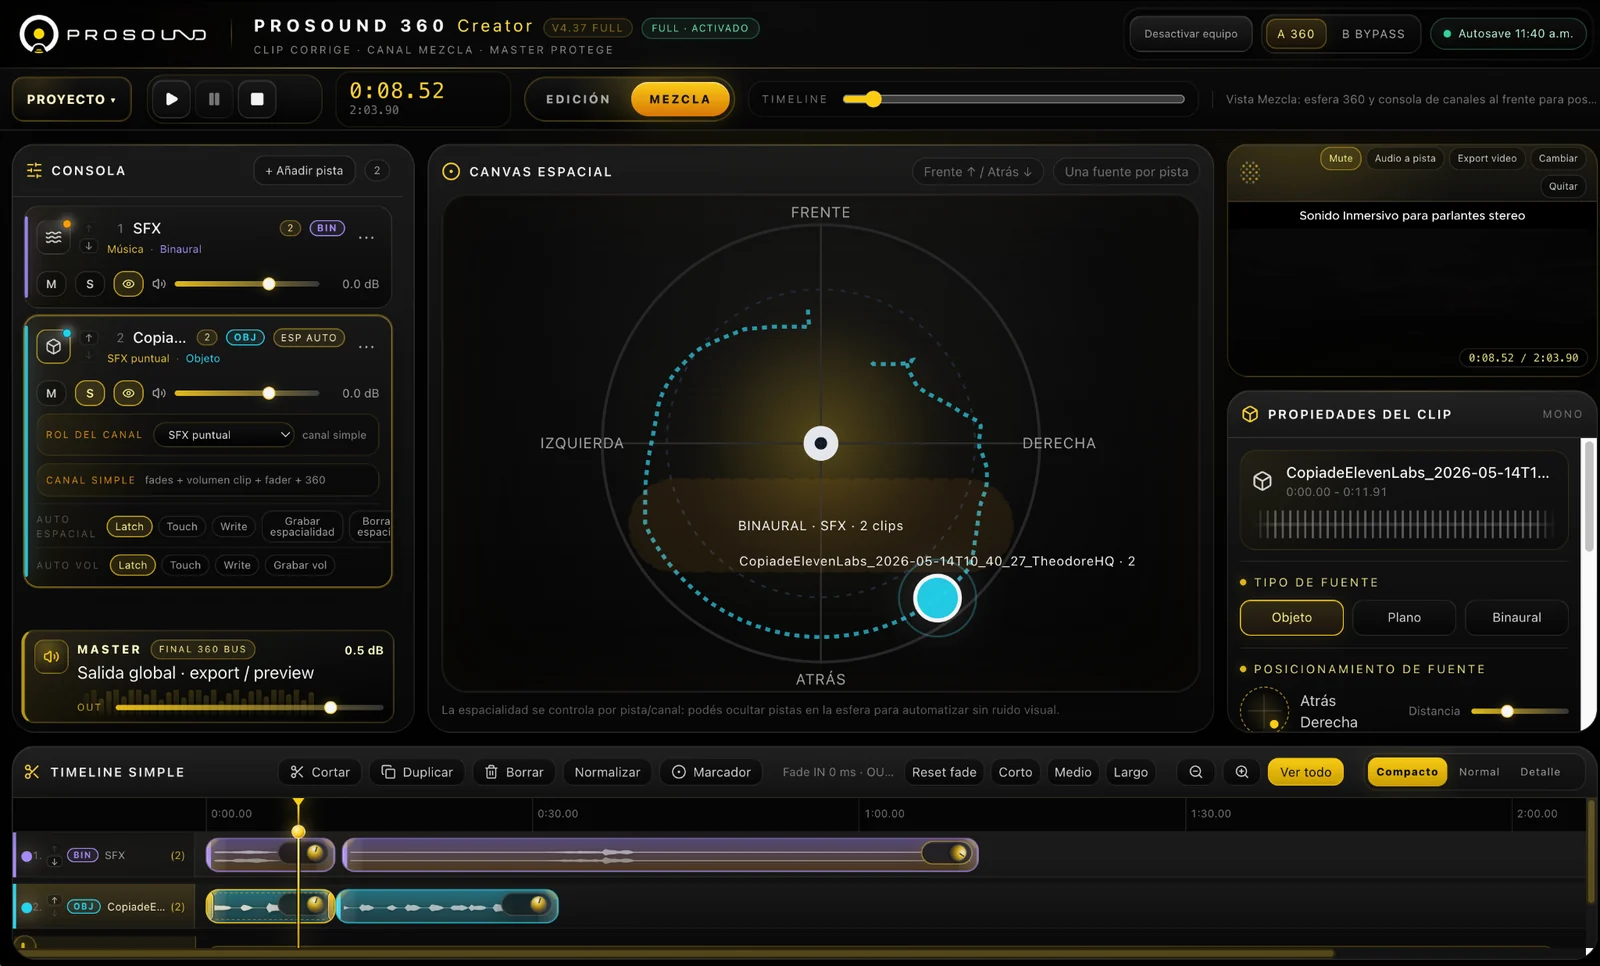The width and height of the screenshot is (1600, 966).
Task: Select the Binaural source type
Action: tap(1516, 617)
